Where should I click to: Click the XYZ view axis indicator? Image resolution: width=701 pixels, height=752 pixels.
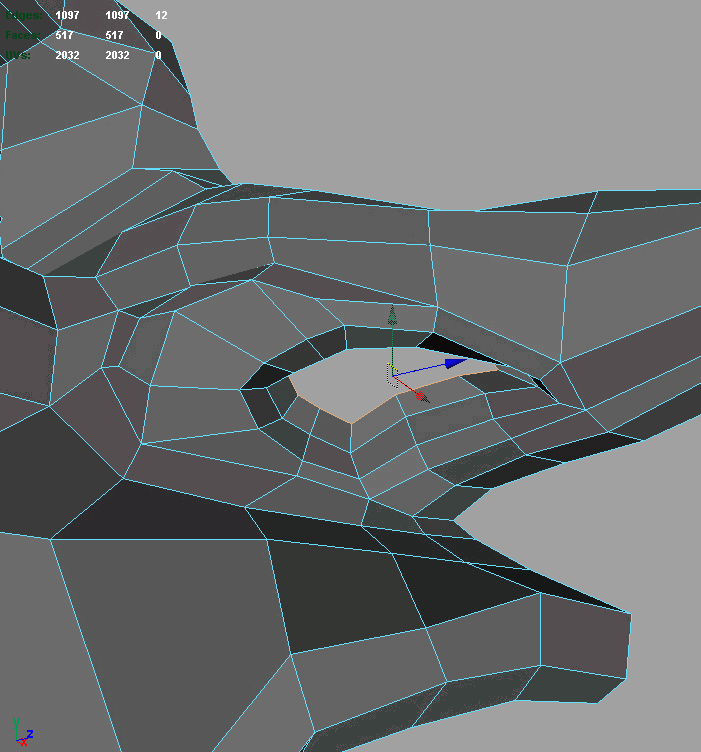click(22, 731)
